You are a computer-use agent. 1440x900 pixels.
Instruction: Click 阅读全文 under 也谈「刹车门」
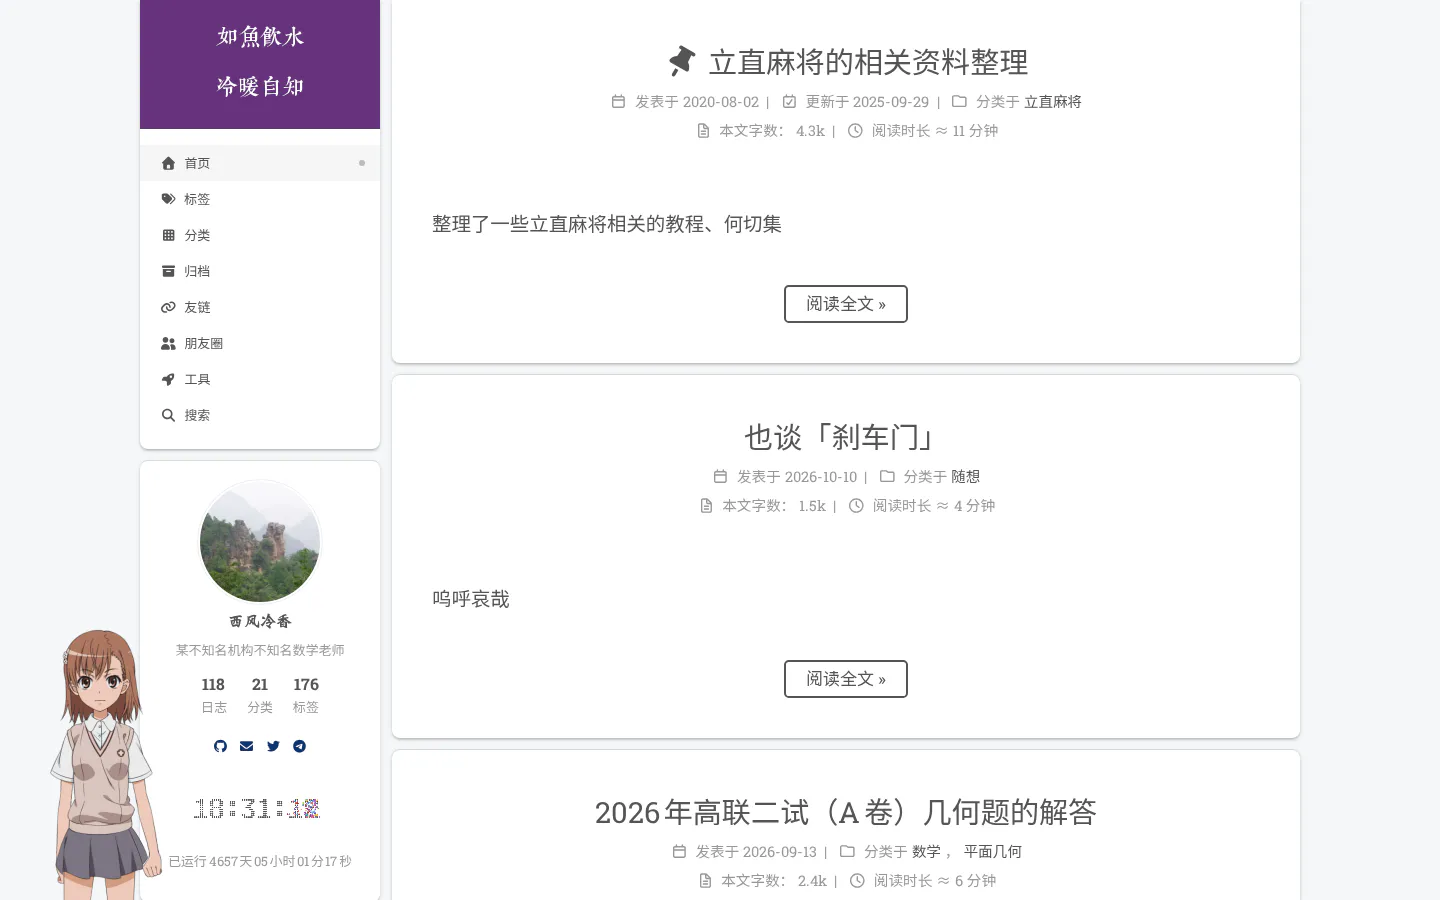point(846,679)
